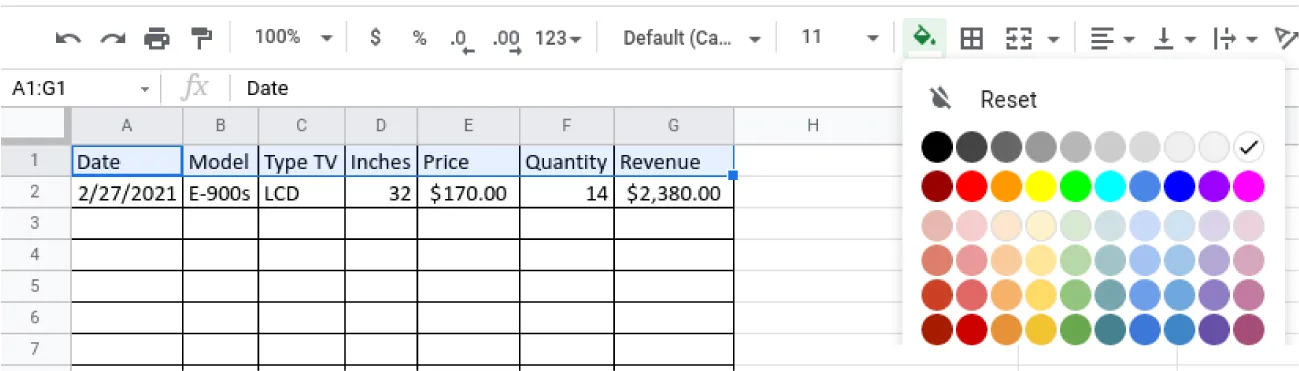
Task: Click the Merge cells icon
Action: coord(1018,39)
